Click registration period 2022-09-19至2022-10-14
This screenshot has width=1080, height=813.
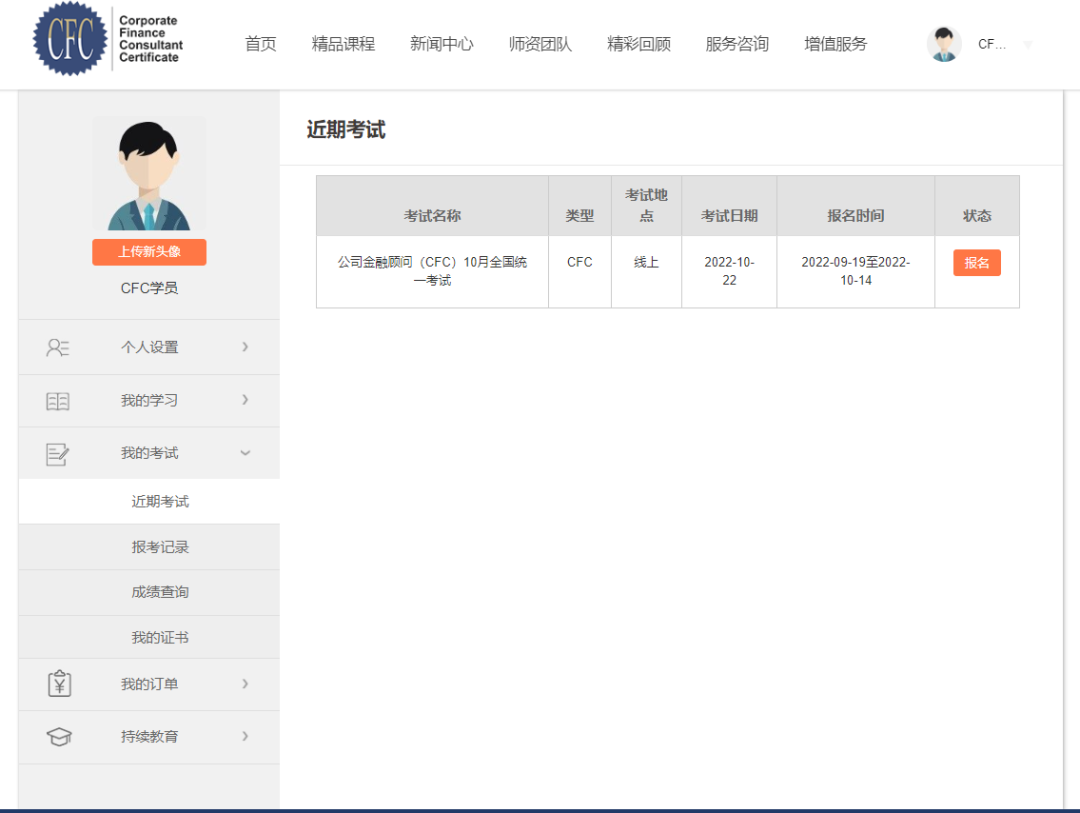[855, 271]
